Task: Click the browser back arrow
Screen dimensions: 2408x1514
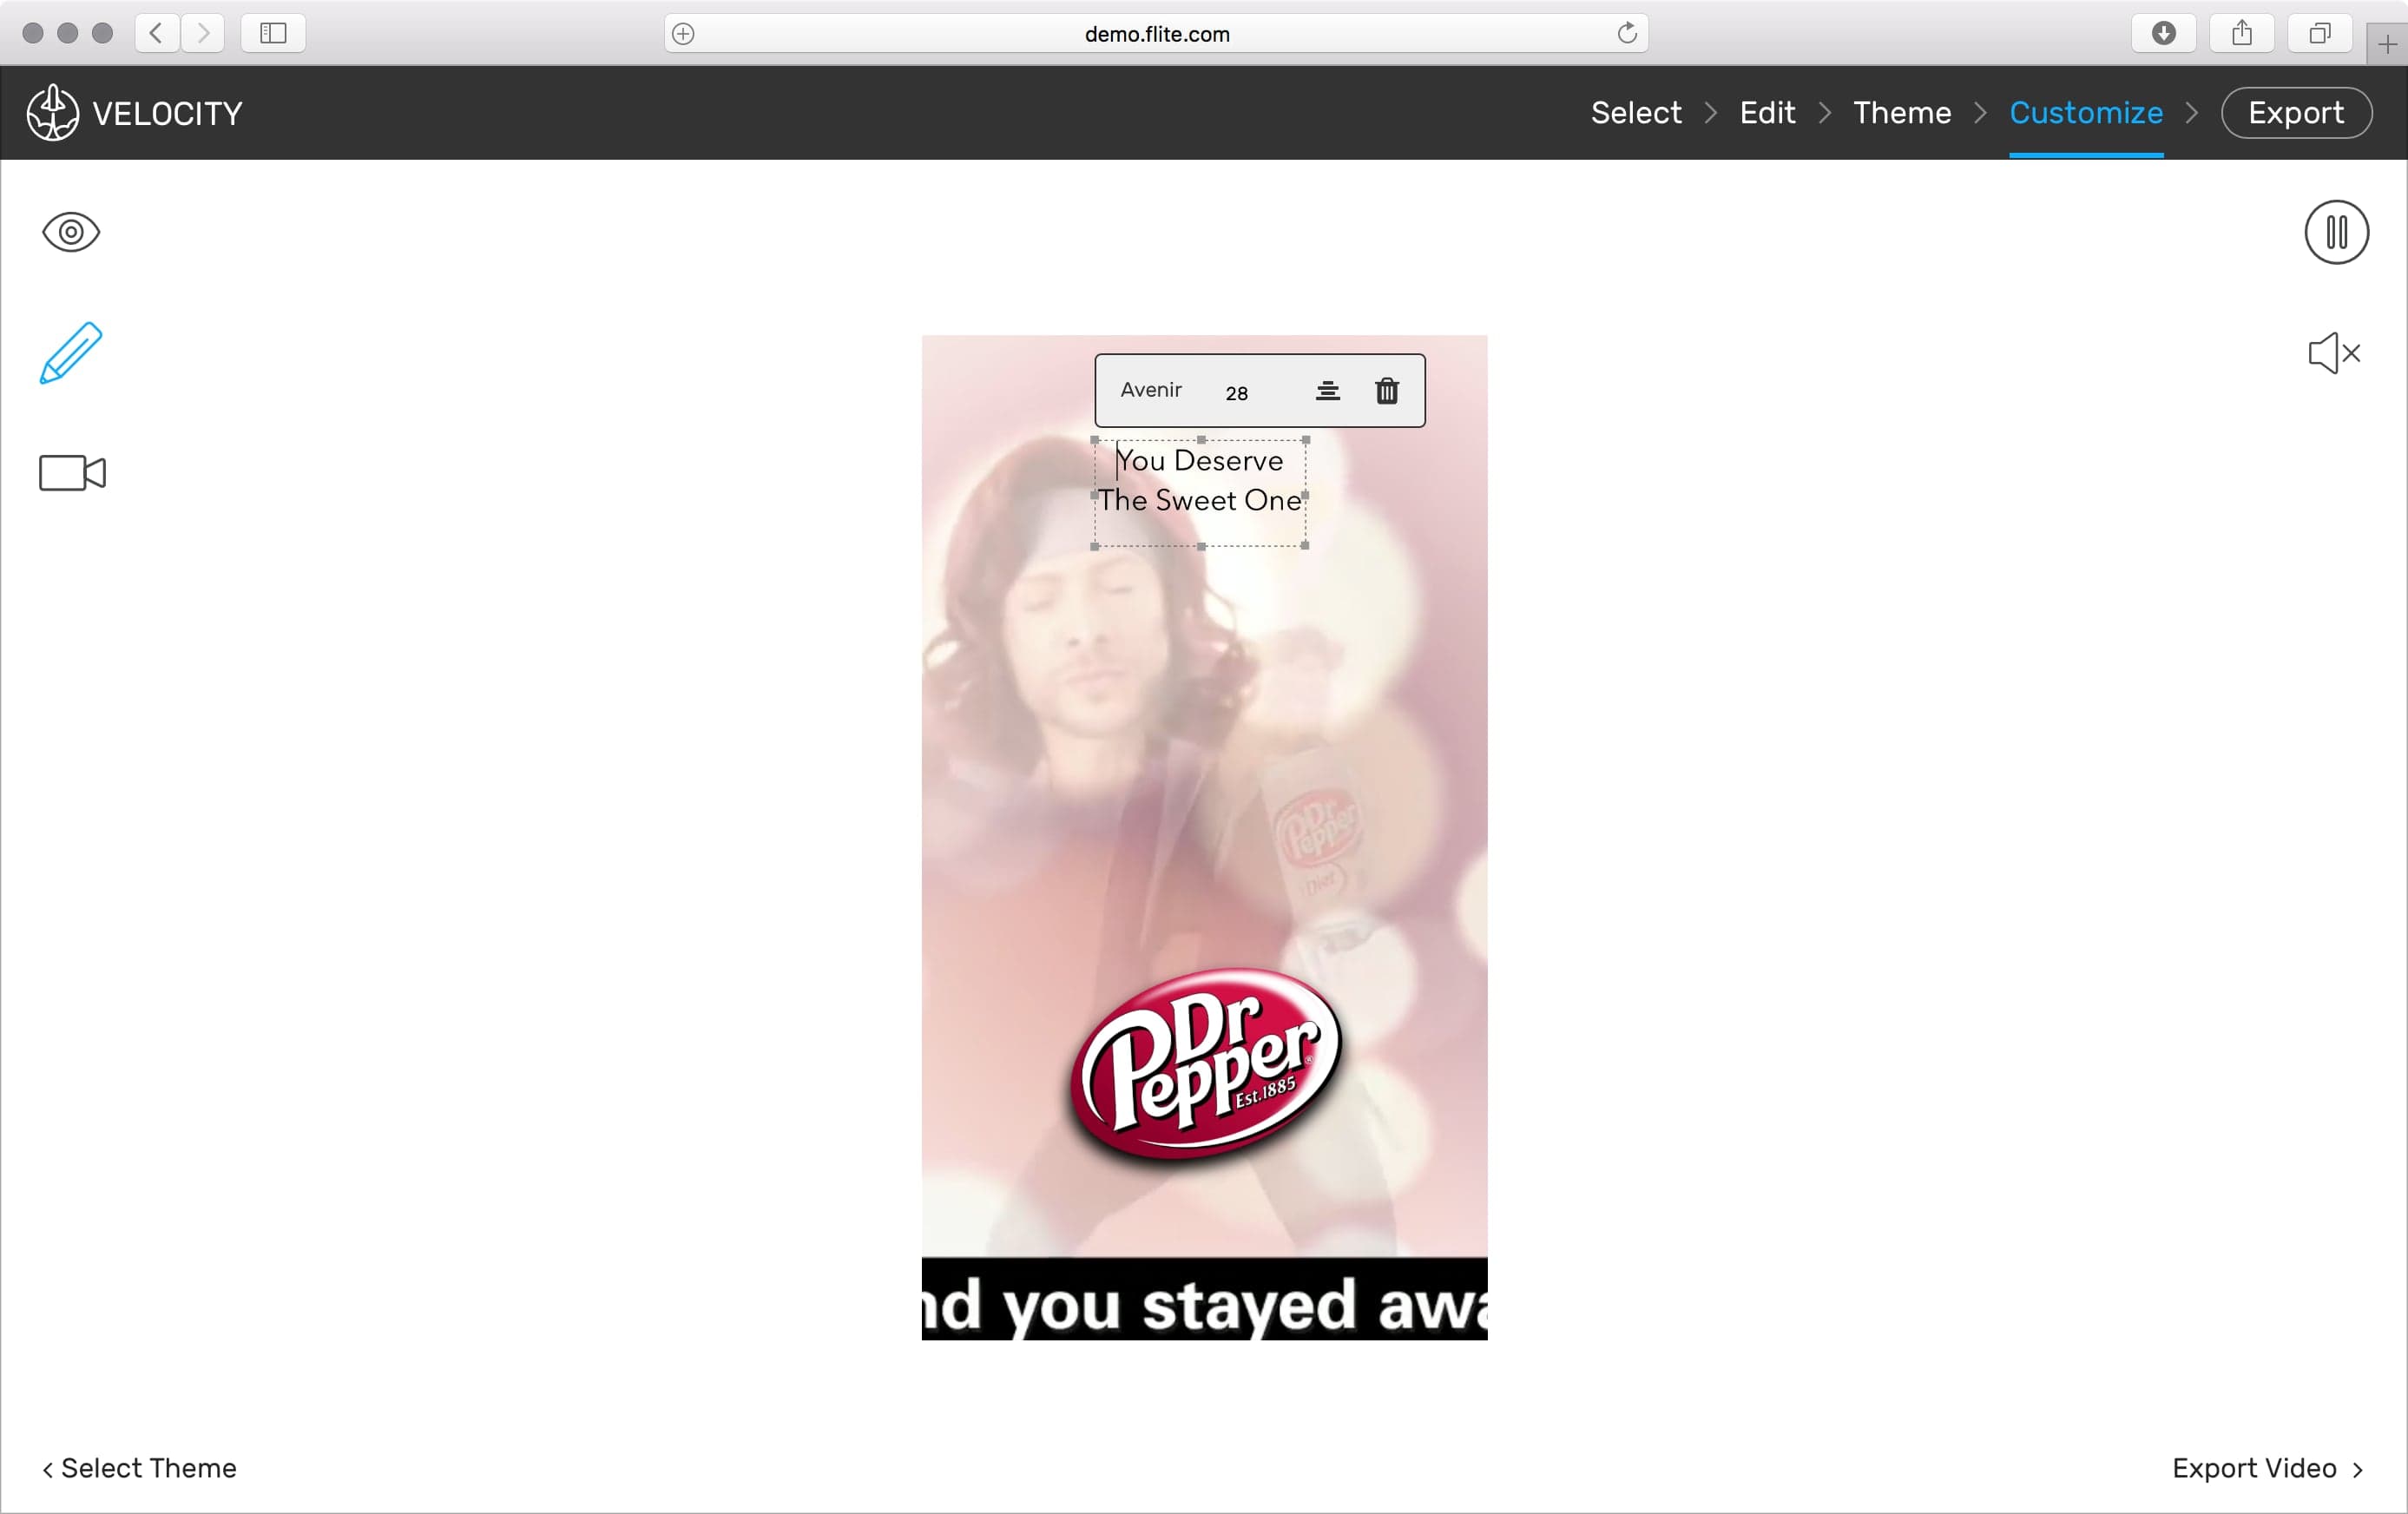Action: tap(157, 33)
